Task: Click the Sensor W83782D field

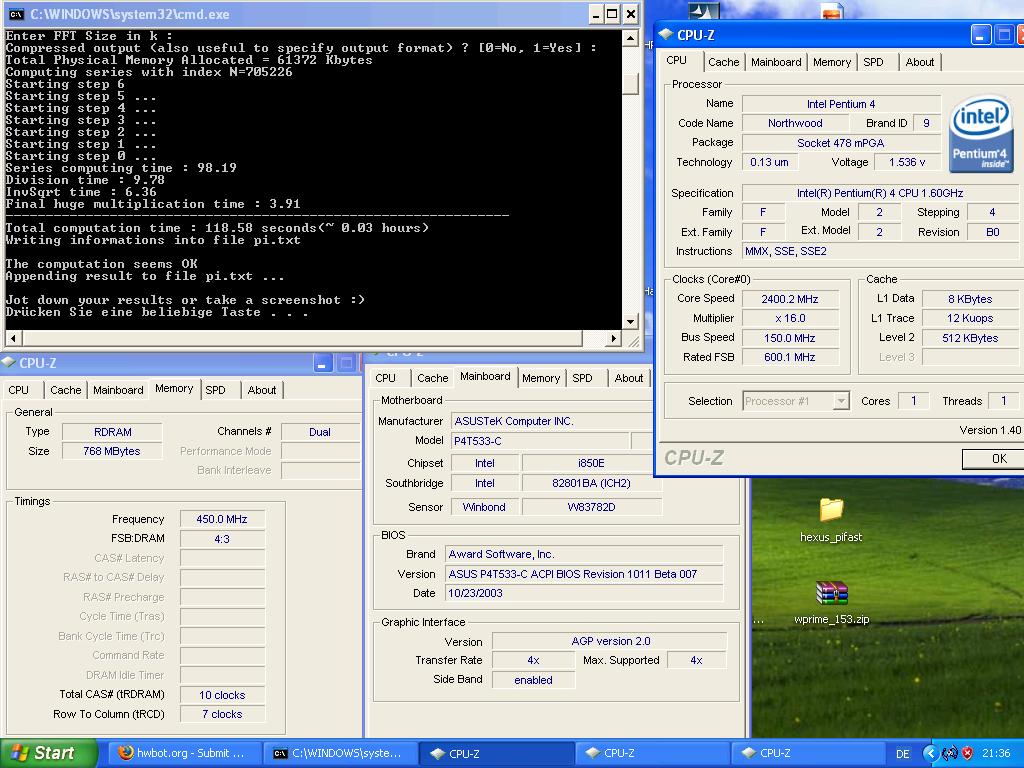Action: pyautogui.click(x=591, y=507)
